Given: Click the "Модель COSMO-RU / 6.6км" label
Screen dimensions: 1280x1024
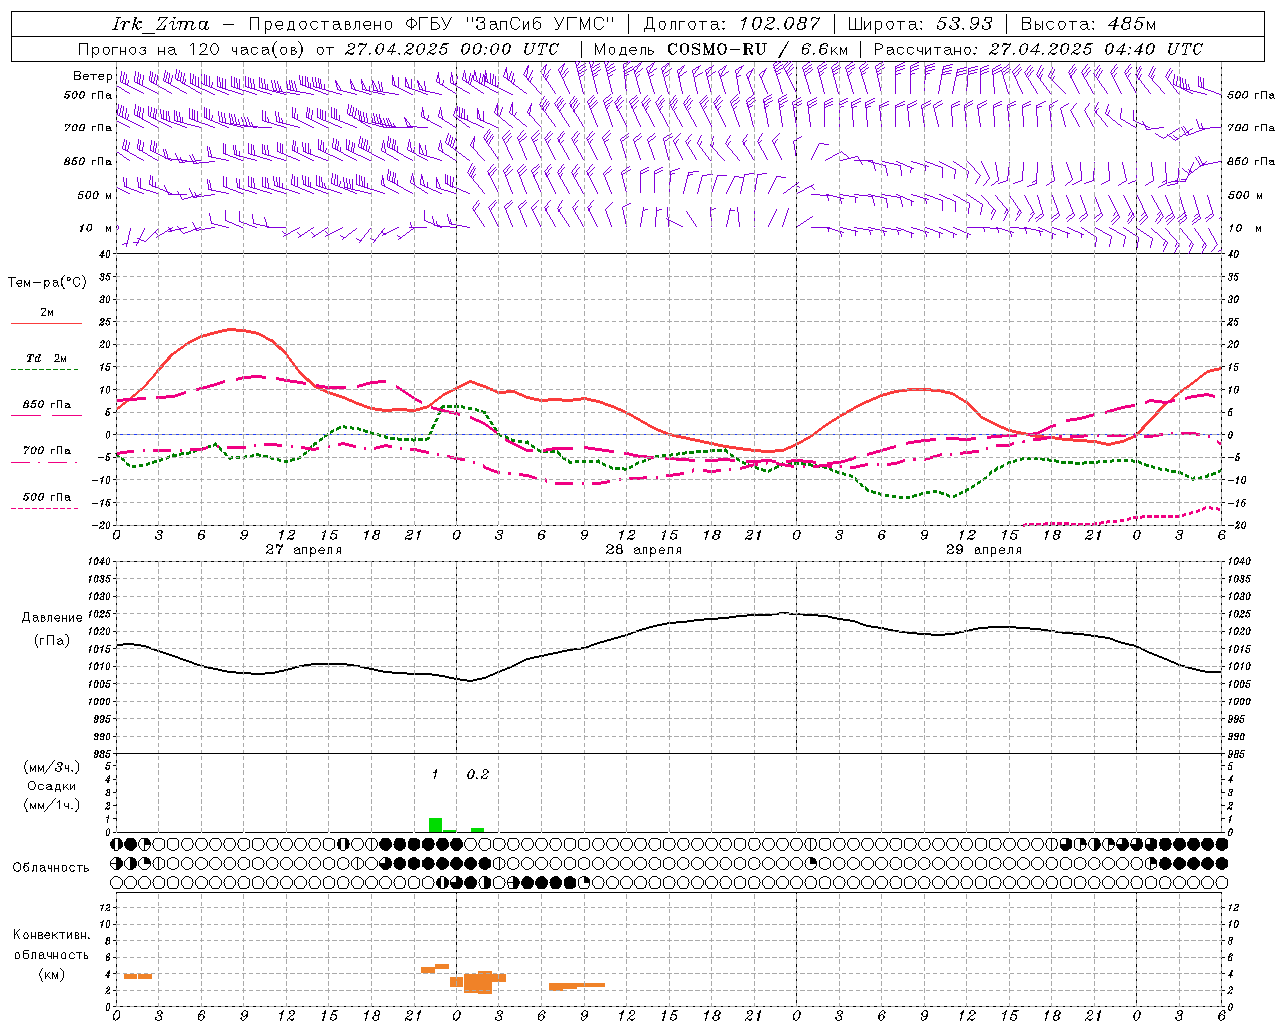Looking at the screenshot, I should (721, 49).
